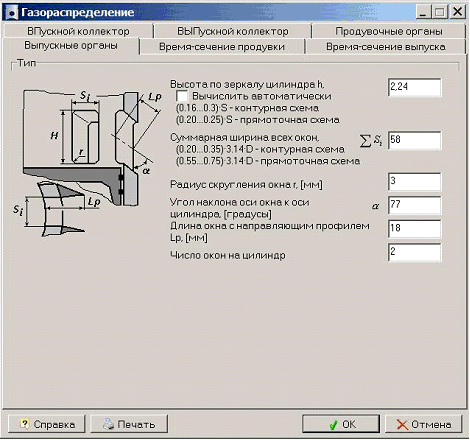The height and width of the screenshot is (440, 470).
Task: Select the Выпускные органы tab
Action: [x=71, y=46]
